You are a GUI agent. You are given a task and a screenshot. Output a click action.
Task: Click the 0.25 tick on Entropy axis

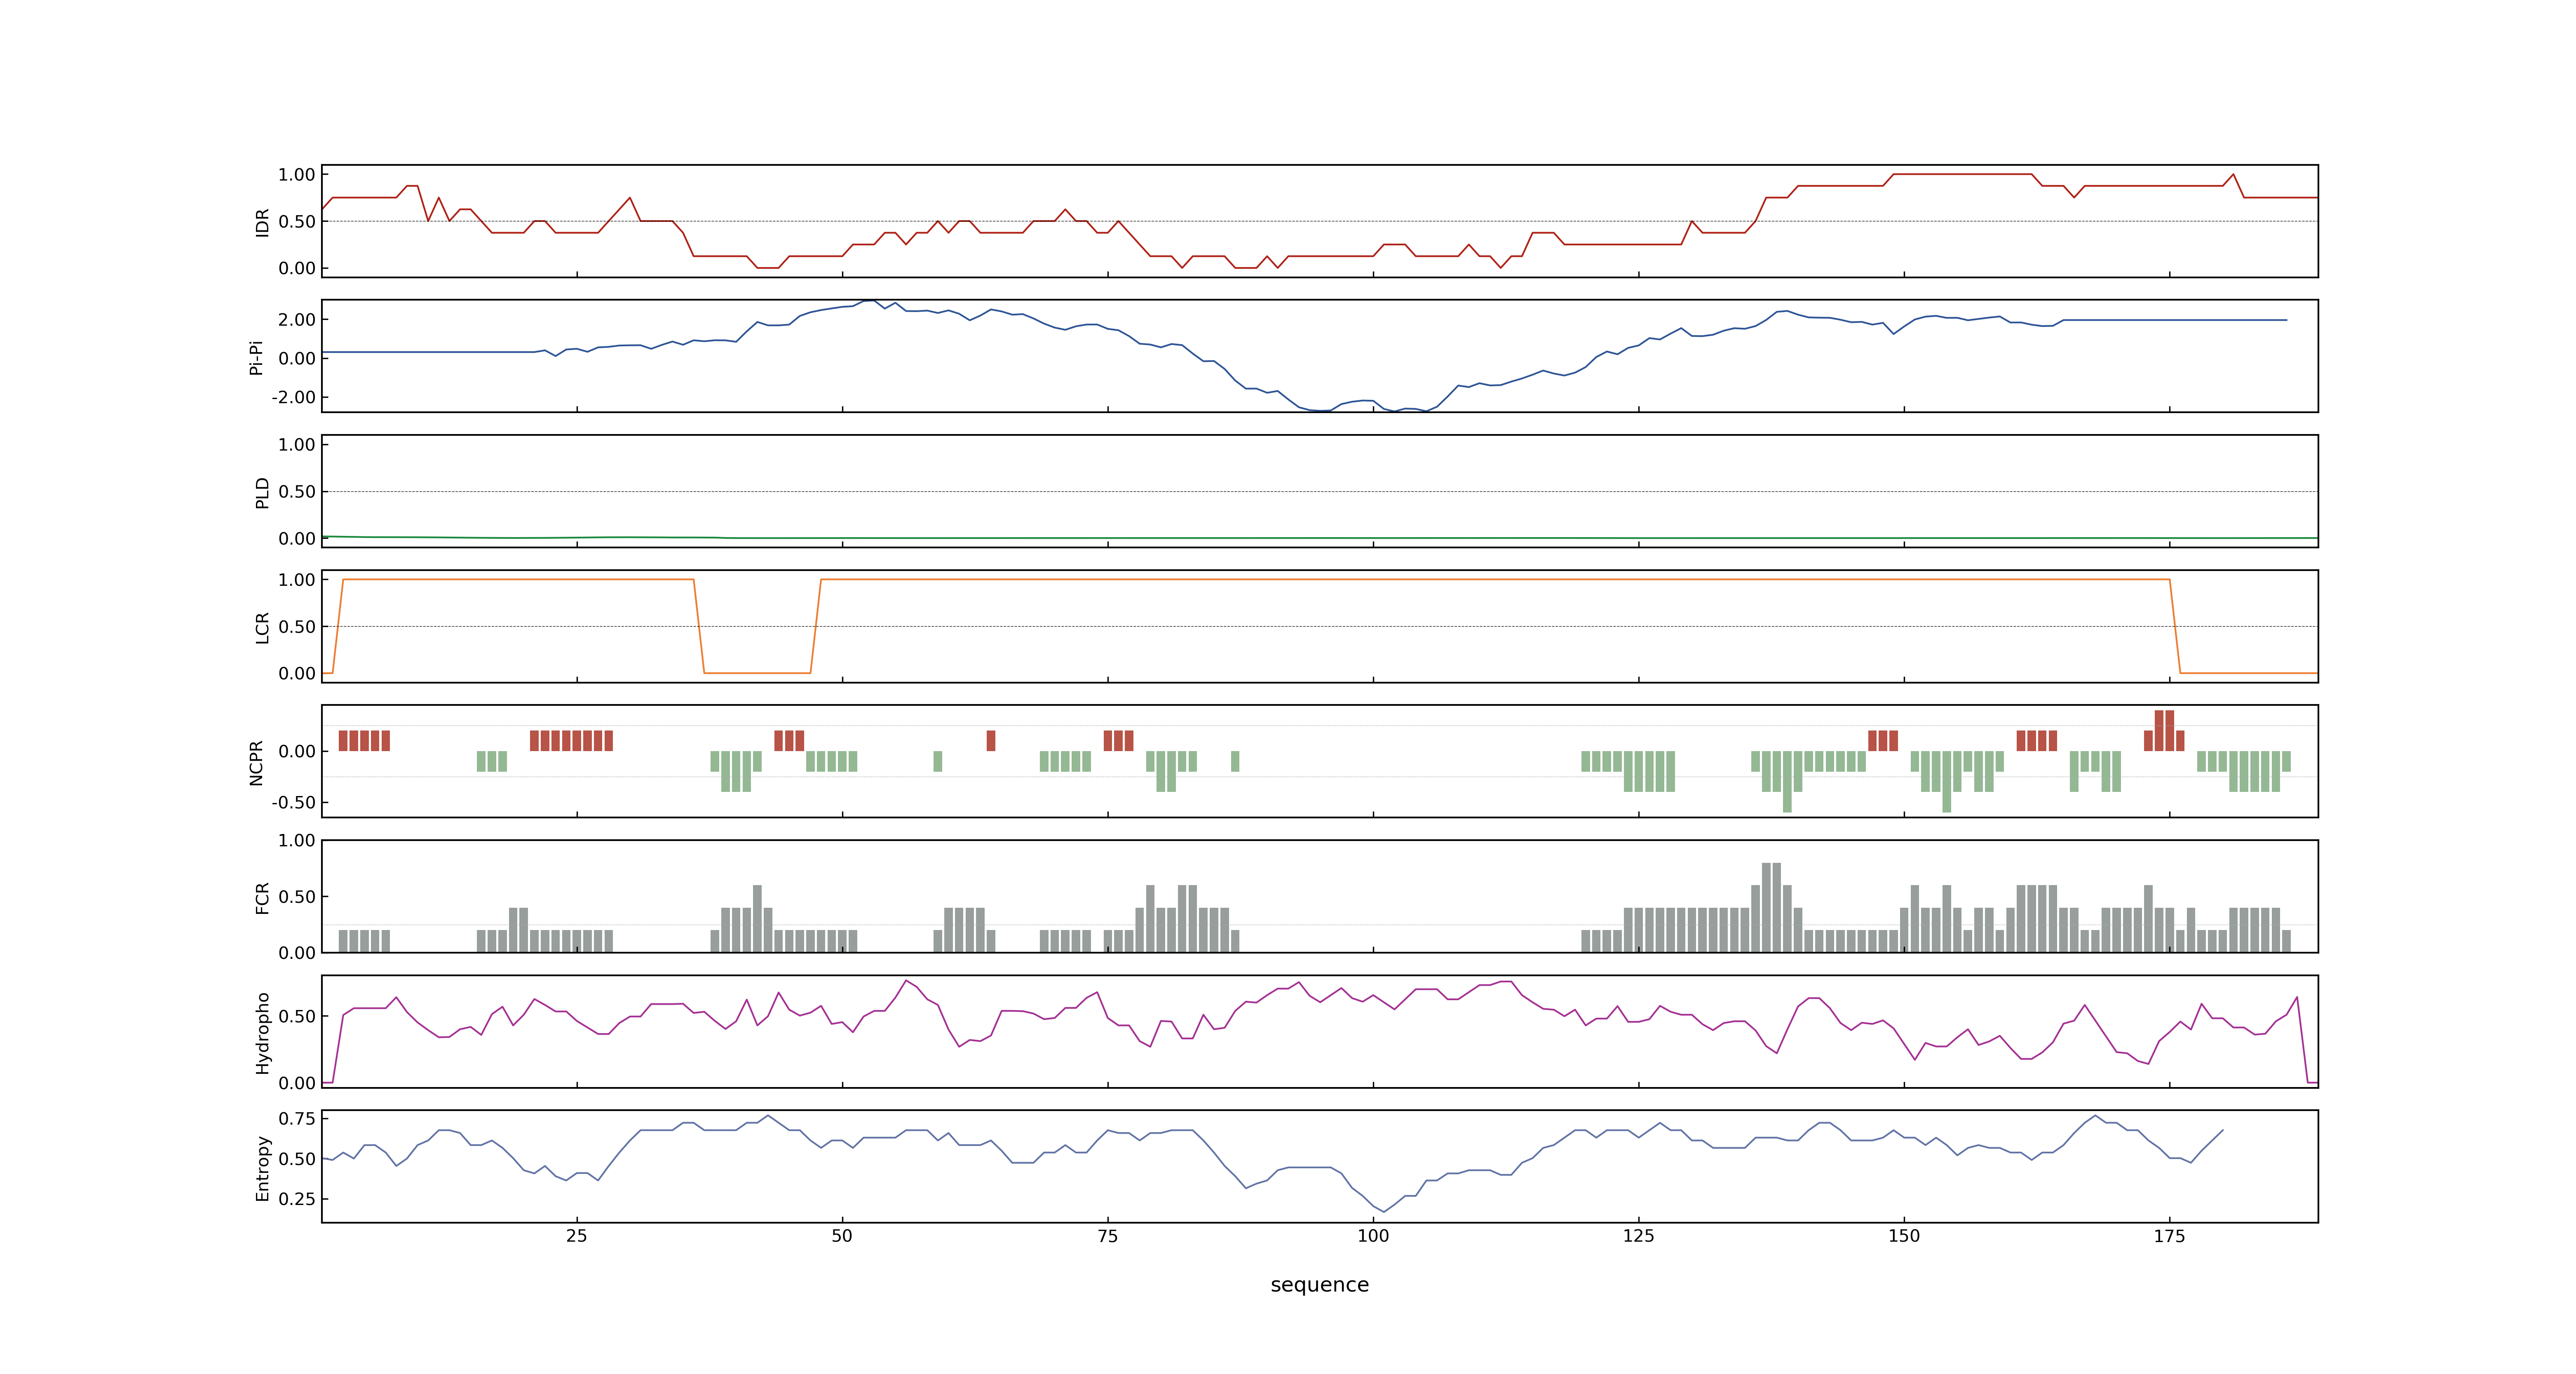pyautogui.click(x=297, y=1199)
